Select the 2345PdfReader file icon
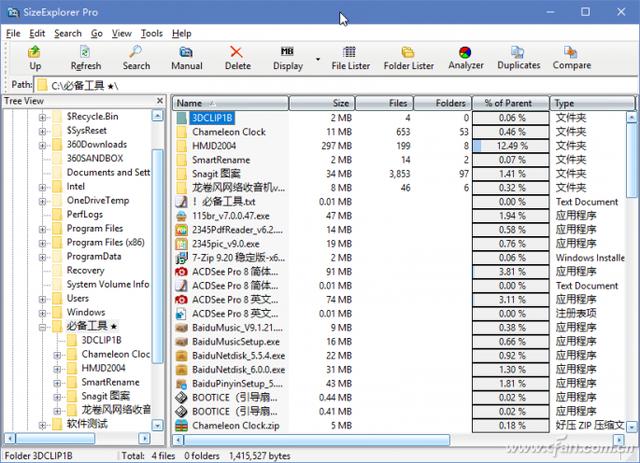The height and width of the screenshot is (463, 640). pos(181,230)
